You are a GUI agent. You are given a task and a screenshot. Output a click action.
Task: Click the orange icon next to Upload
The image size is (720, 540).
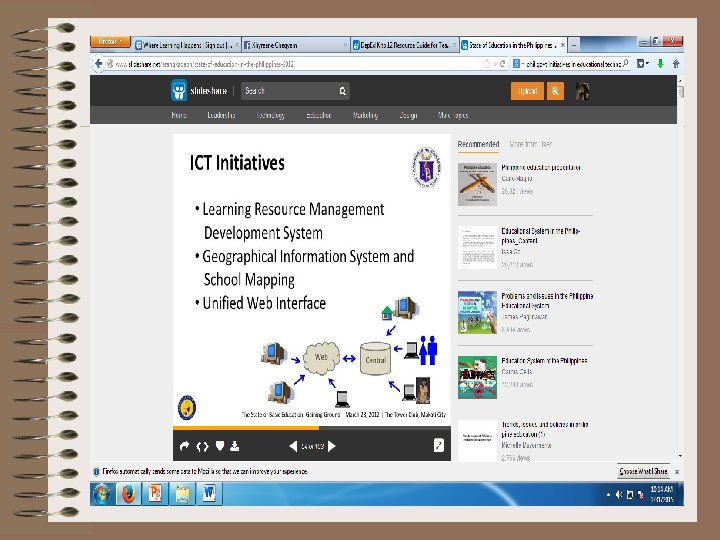[555, 91]
